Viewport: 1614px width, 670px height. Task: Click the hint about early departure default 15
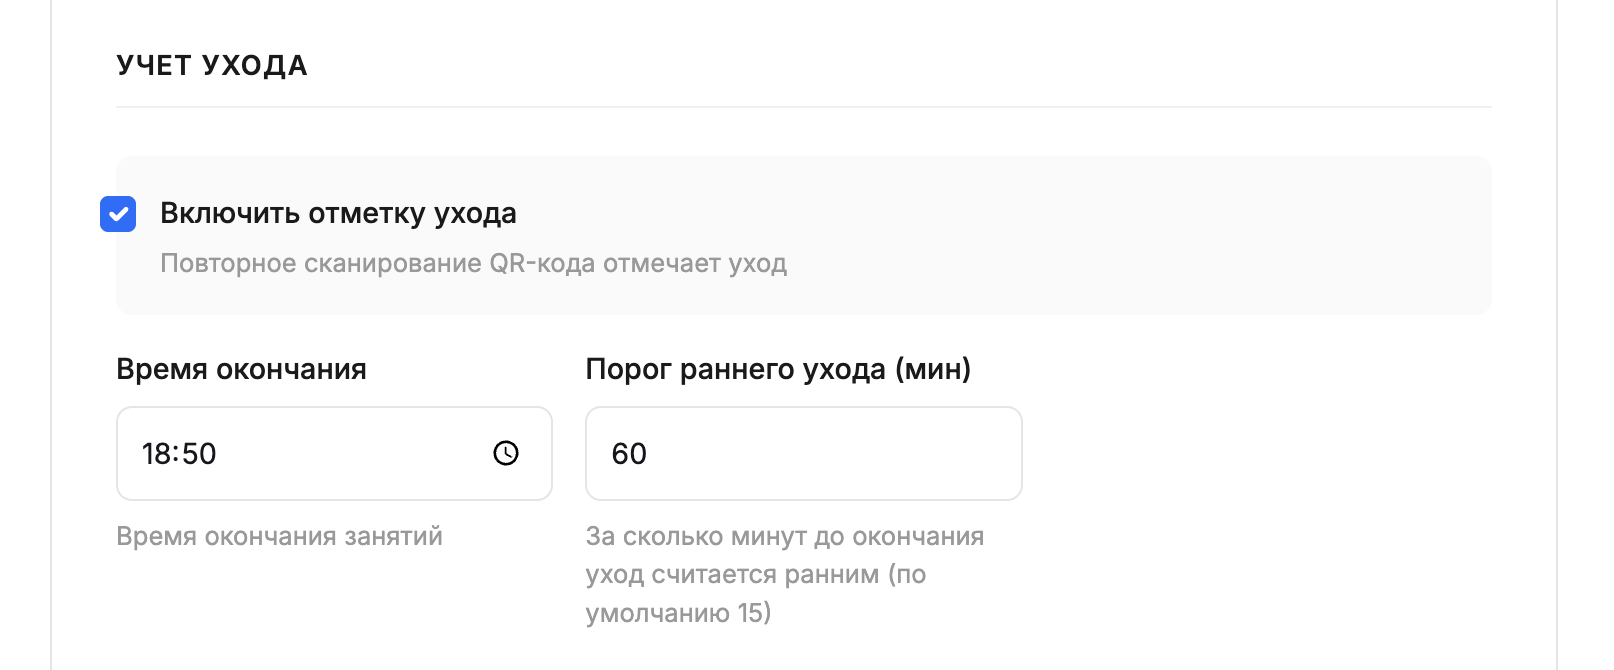tap(785, 574)
